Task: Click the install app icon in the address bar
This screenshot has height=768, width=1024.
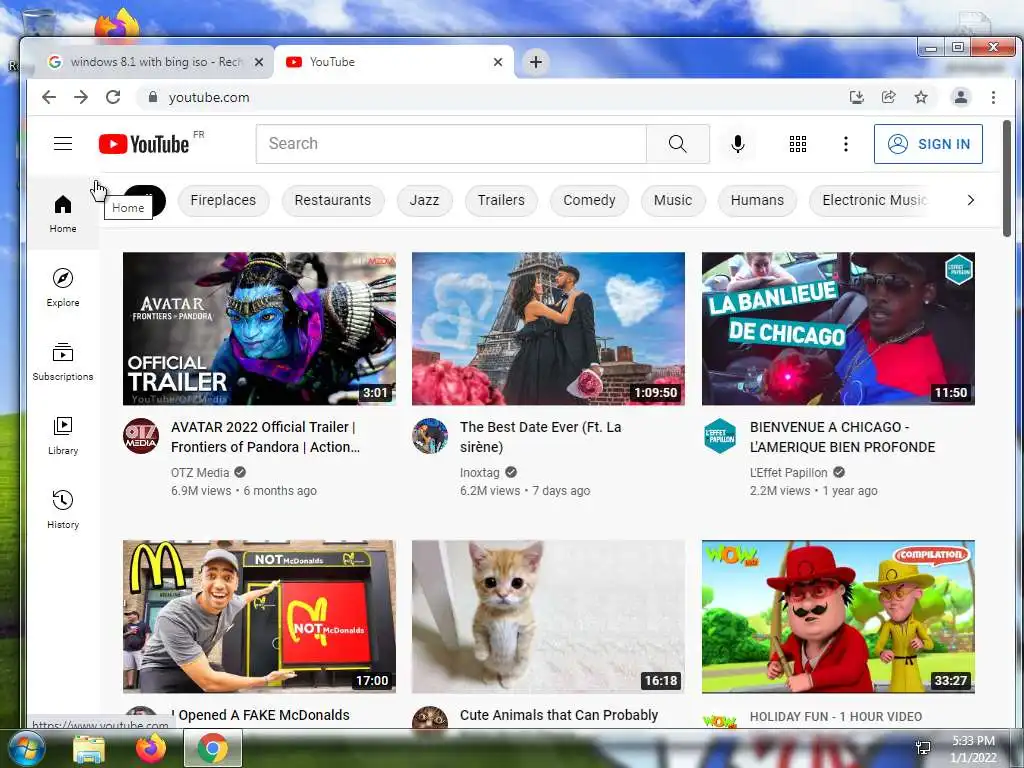Action: (856, 97)
